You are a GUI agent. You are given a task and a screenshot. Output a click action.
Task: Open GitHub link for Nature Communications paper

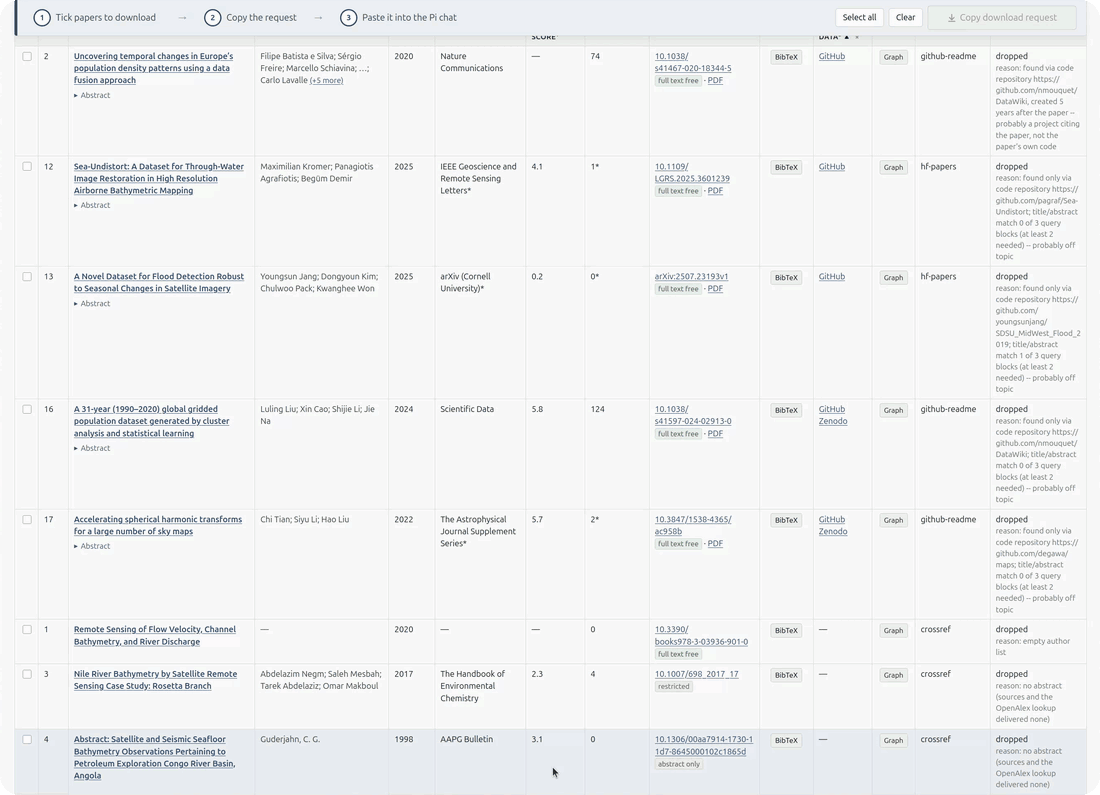pos(831,56)
